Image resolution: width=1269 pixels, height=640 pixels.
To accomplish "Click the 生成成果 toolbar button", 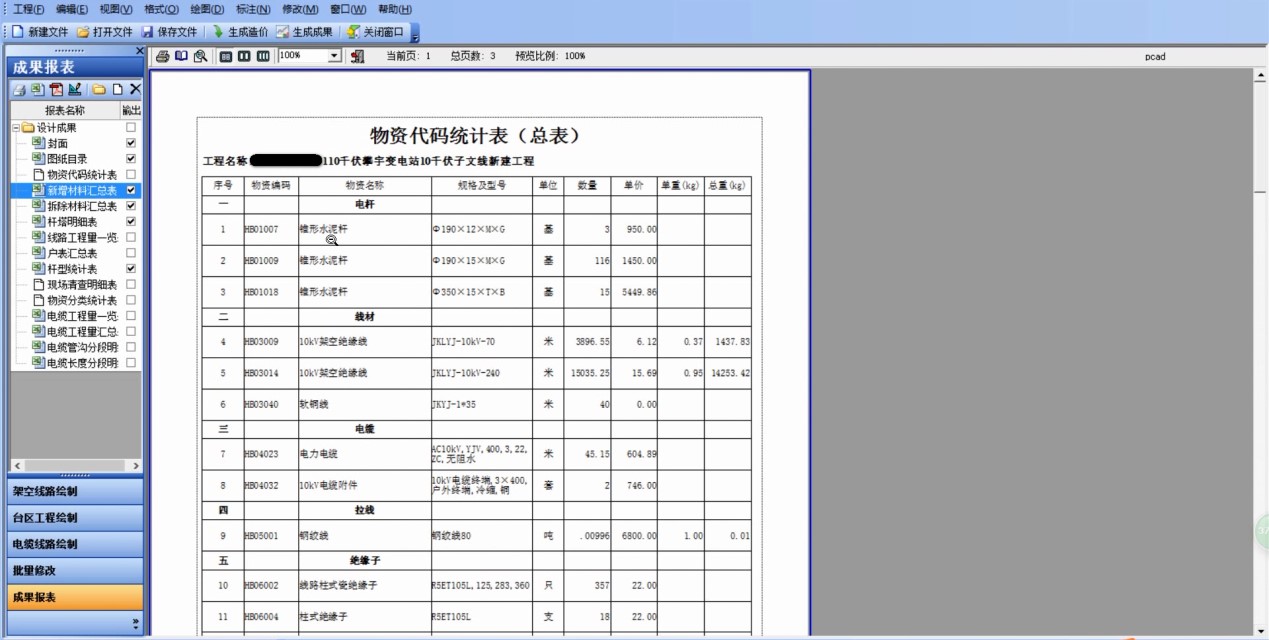I will (305, 32).
